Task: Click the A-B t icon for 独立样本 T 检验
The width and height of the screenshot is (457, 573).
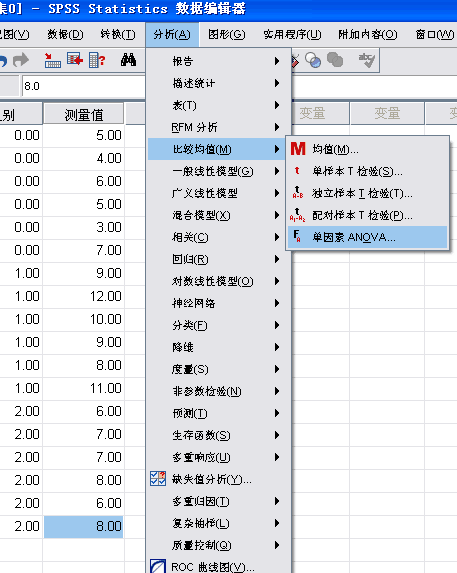Action: coord(298,193)
